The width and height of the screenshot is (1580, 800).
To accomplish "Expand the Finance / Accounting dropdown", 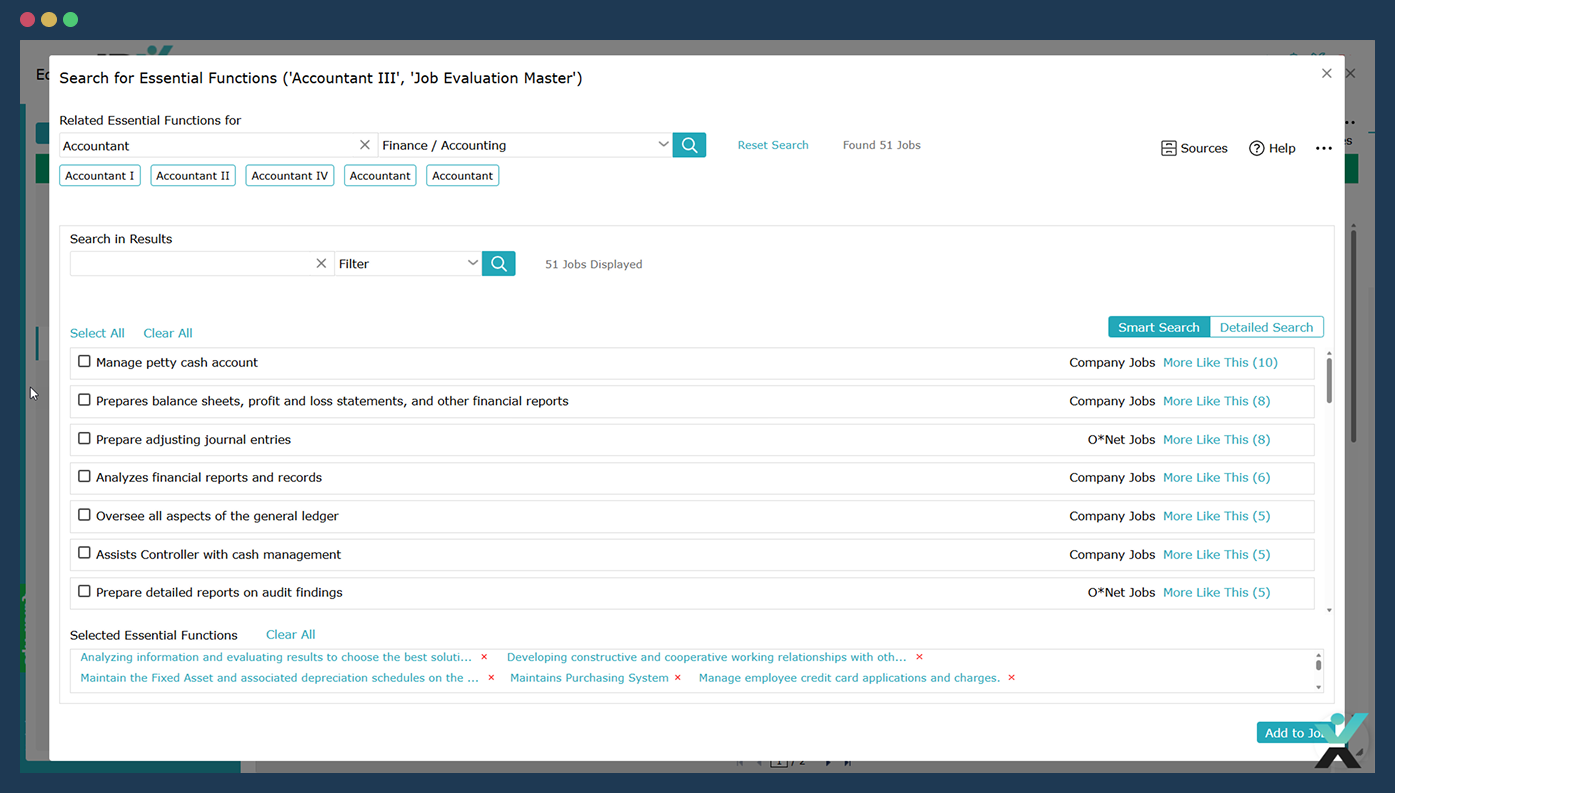I will 663,145.
